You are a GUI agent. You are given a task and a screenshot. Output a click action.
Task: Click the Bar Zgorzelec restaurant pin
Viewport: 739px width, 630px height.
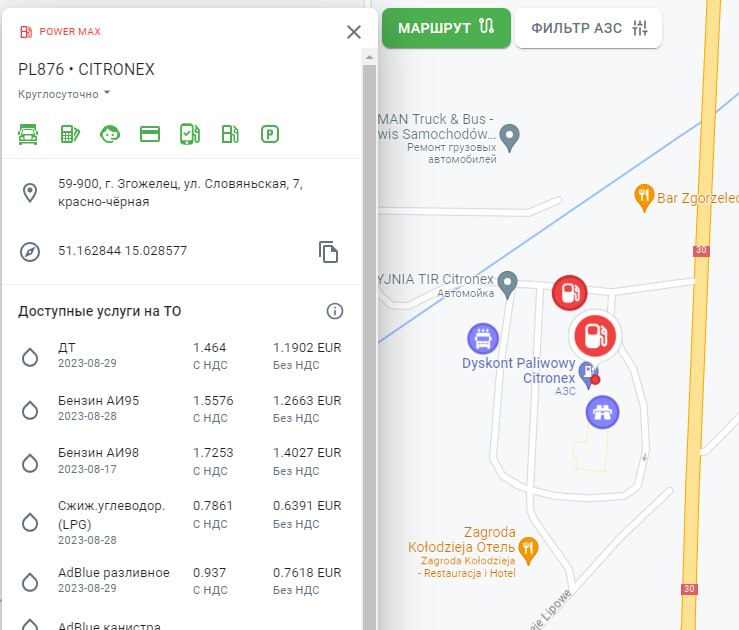[645, 196]
